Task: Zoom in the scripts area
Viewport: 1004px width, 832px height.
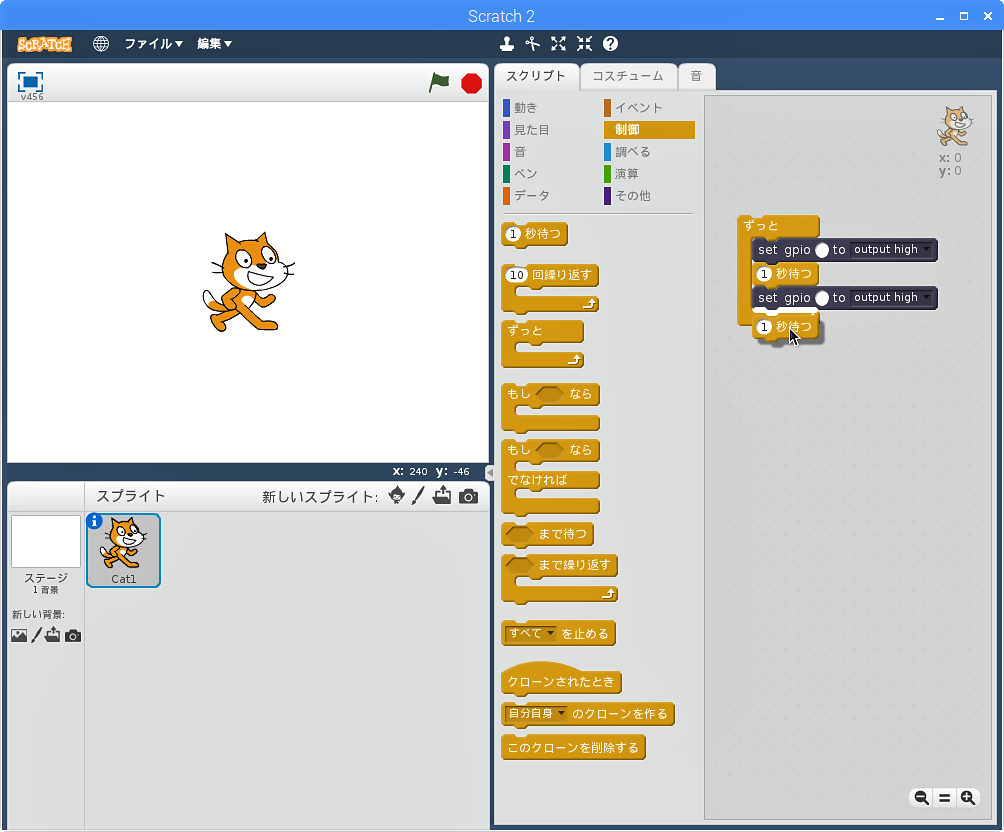Action: point(968,797)
